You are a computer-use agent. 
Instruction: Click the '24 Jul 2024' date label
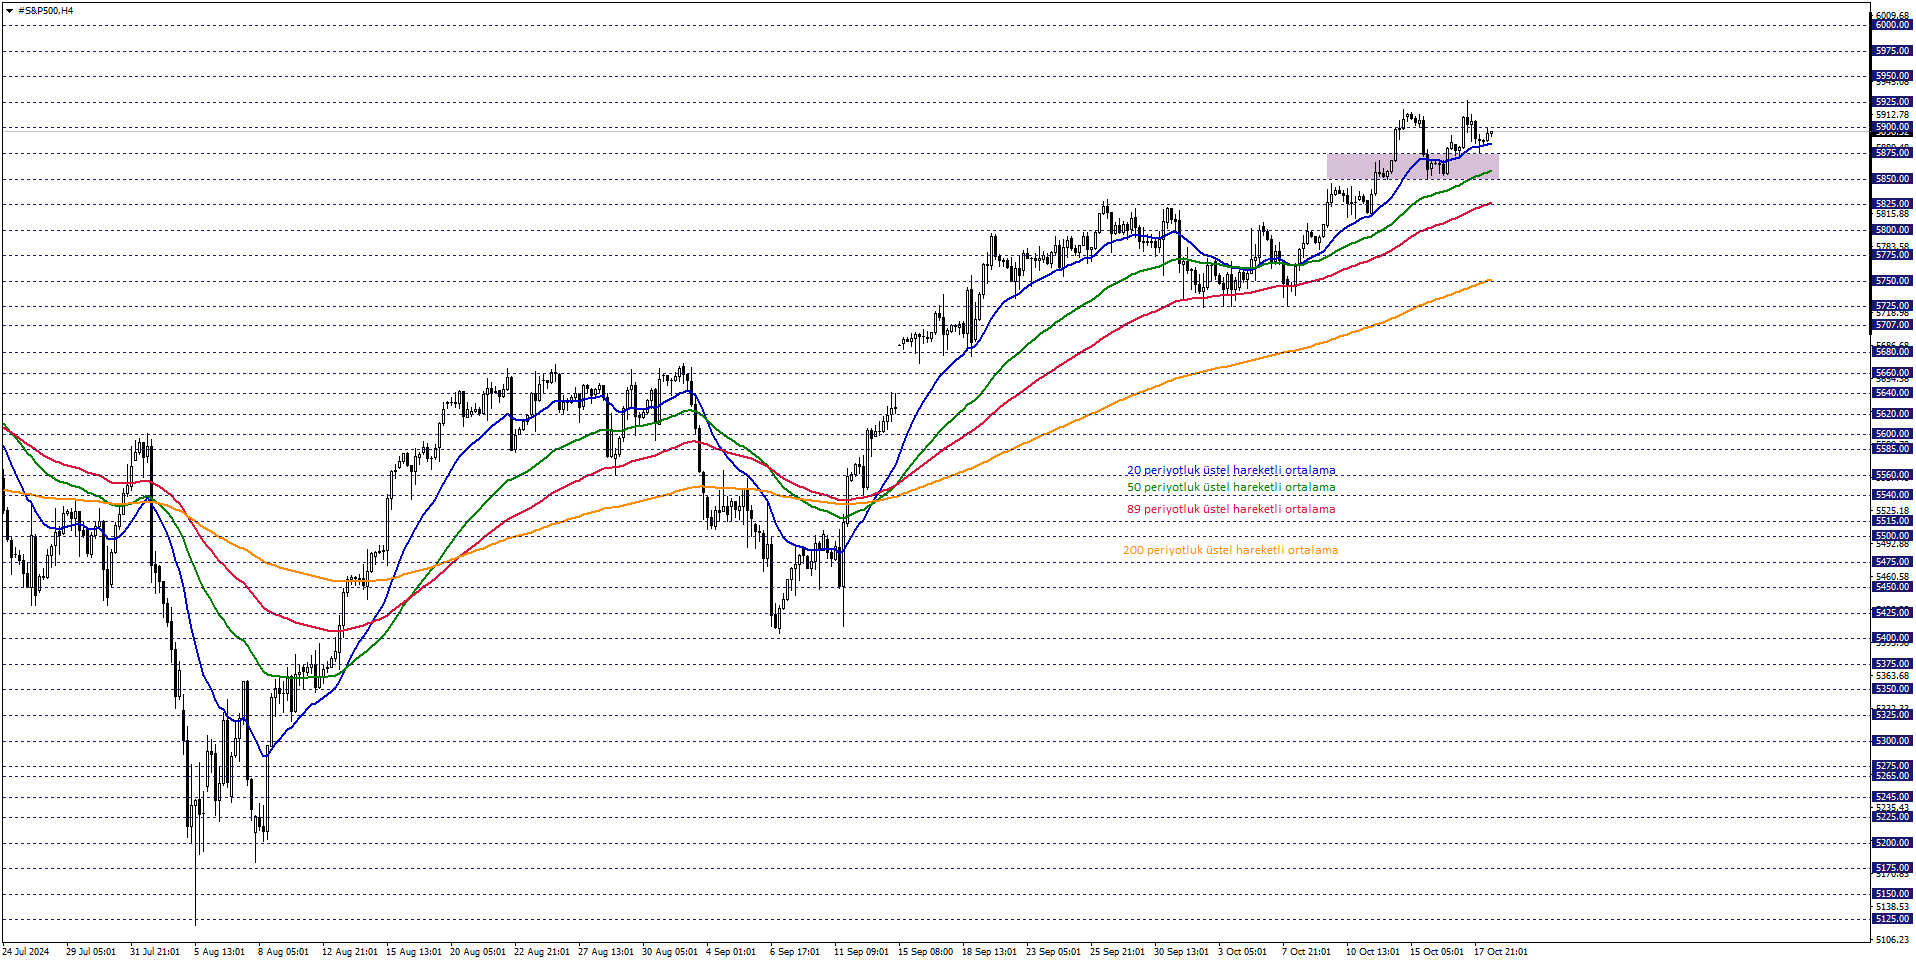[26, 952]
